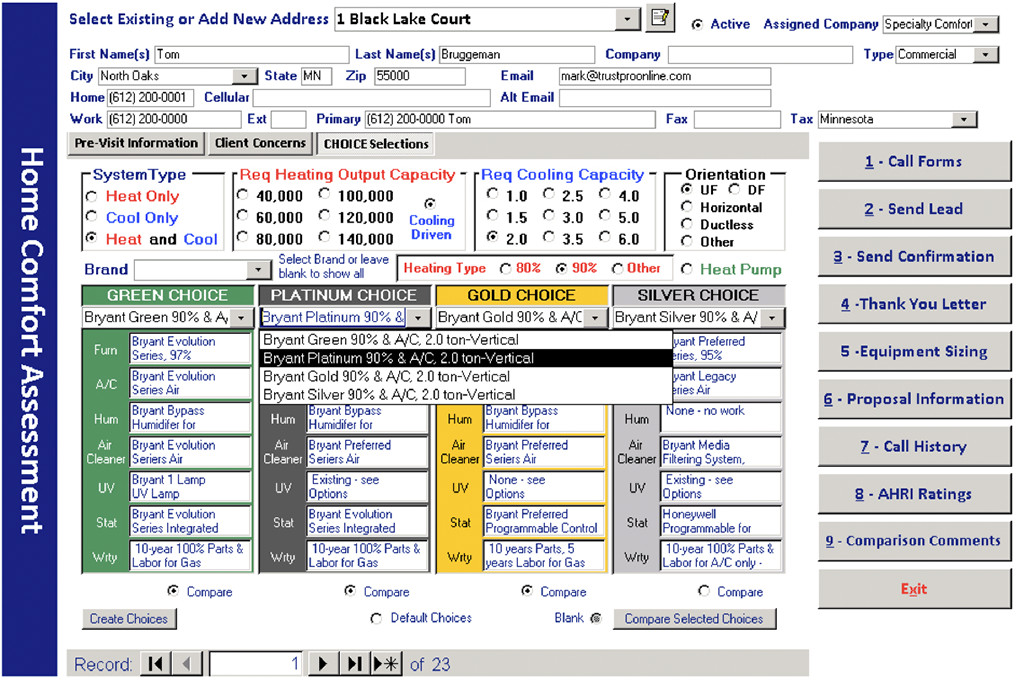Open 3 - Send Confirmation

click(x=914, y=257)
